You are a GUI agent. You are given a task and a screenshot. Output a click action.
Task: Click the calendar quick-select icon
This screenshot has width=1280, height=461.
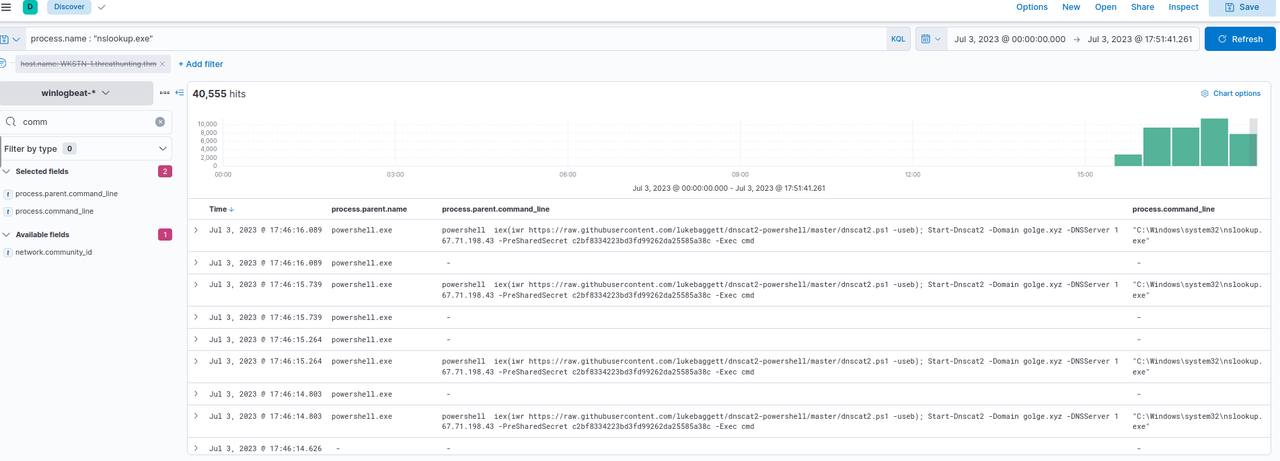[x=925, y=39]
